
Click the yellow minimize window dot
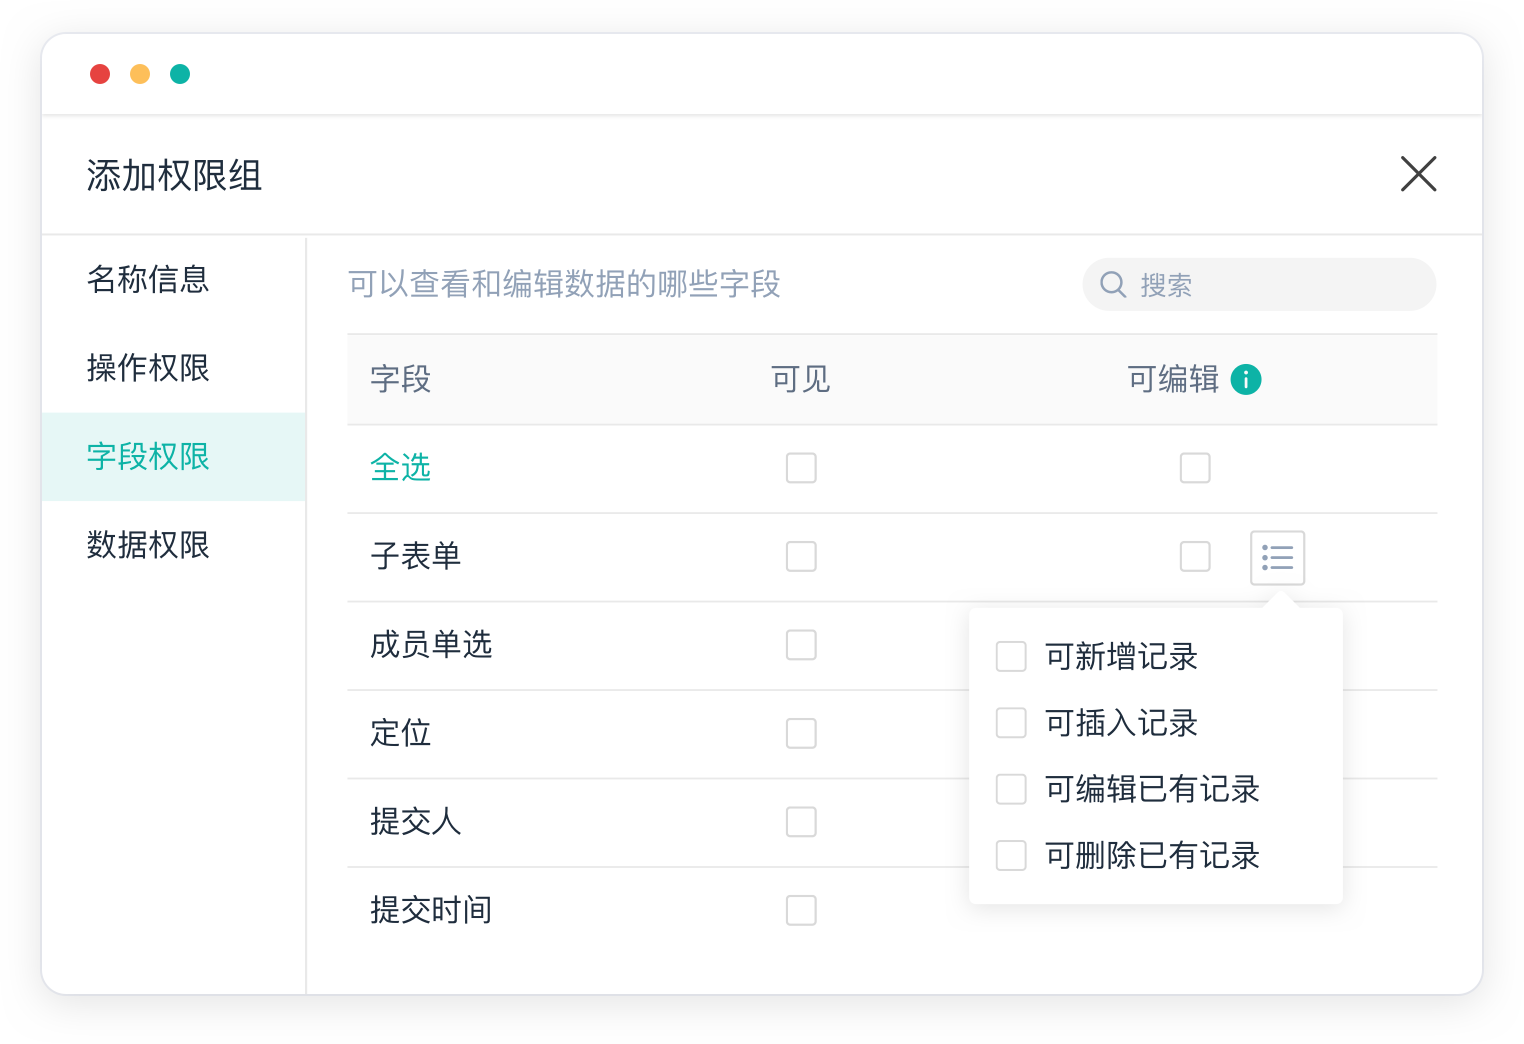click(140, 74)
